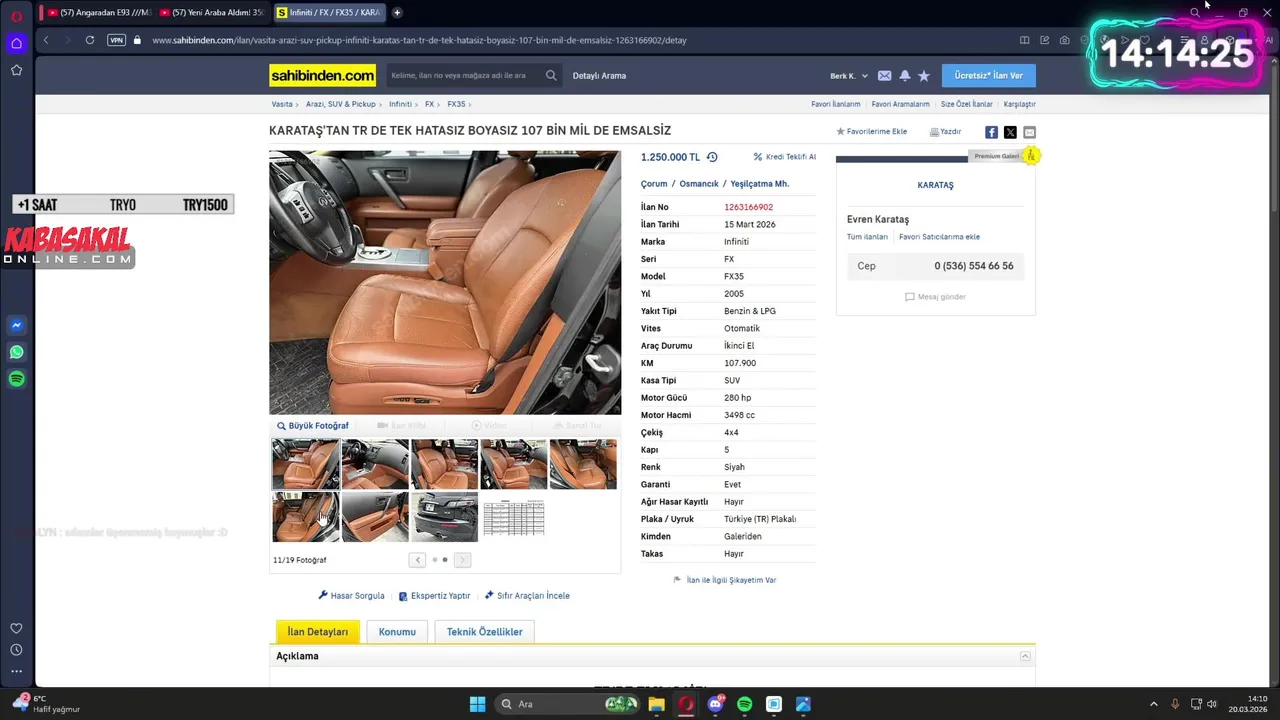Viewport: 1280px width, 720px height.
Task: Select the car rear exterior thumbnail
Action: (444, 517)
